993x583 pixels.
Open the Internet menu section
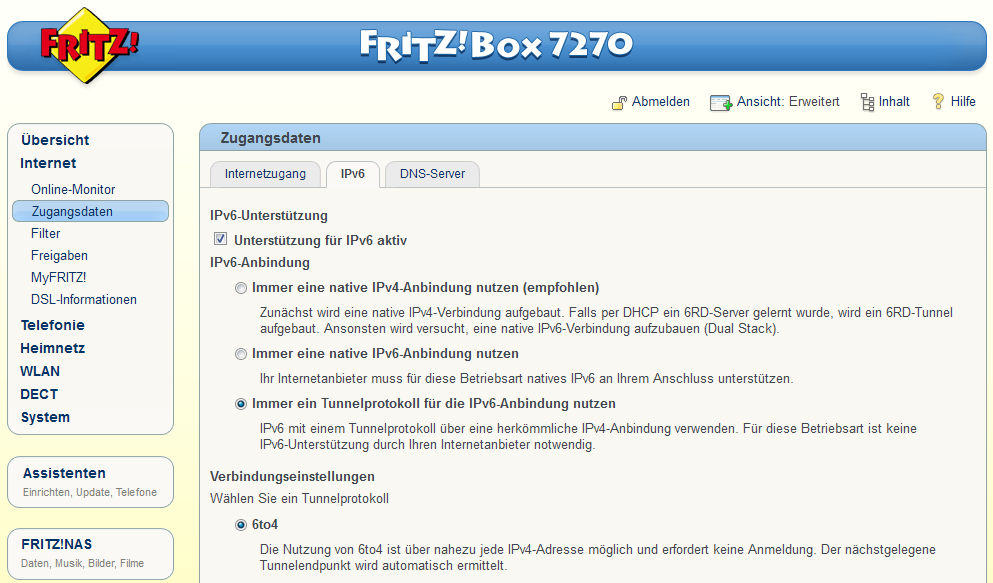tap(48, 163)
